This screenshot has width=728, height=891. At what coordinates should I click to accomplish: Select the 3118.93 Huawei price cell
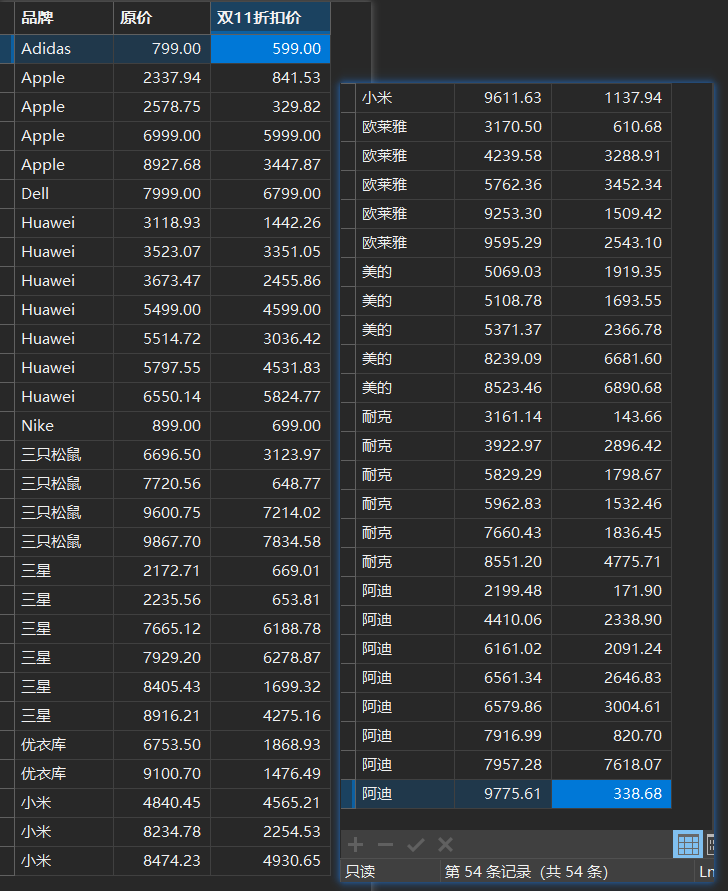coord(162,223)
